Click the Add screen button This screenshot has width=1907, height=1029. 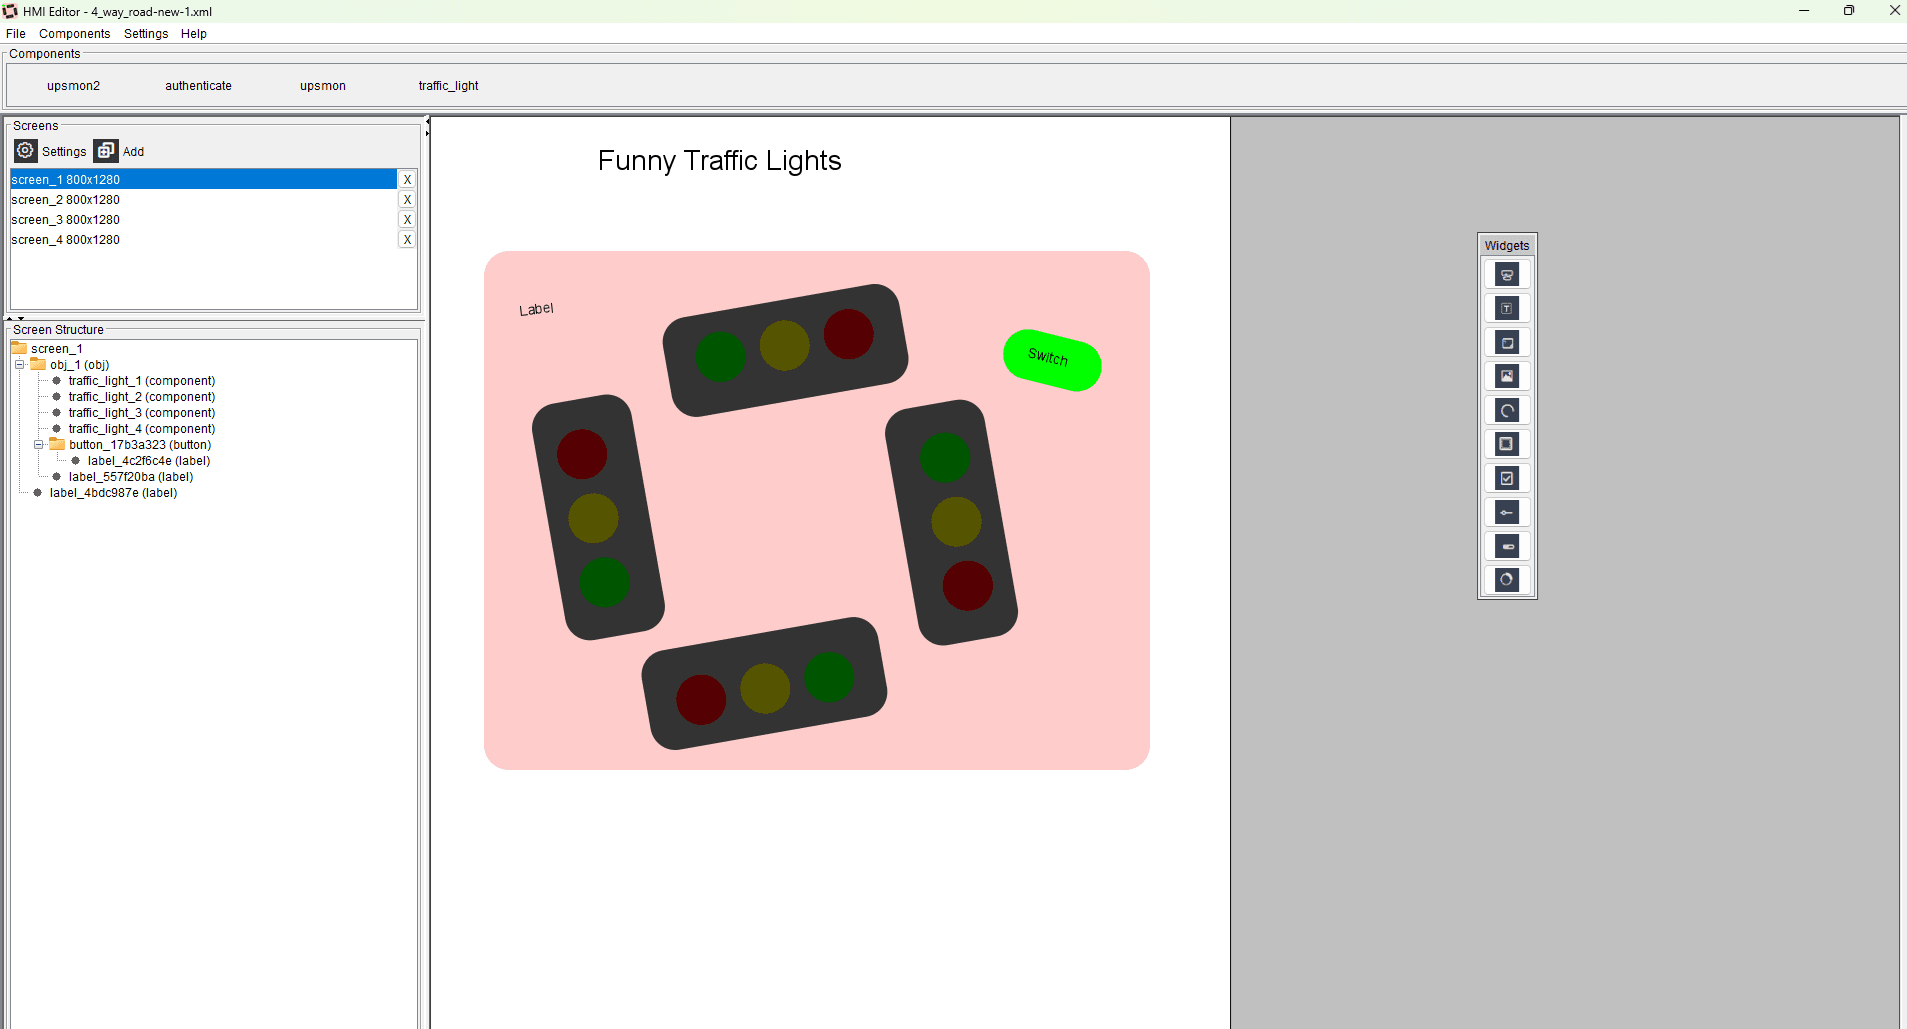click(x=105, y=150)
